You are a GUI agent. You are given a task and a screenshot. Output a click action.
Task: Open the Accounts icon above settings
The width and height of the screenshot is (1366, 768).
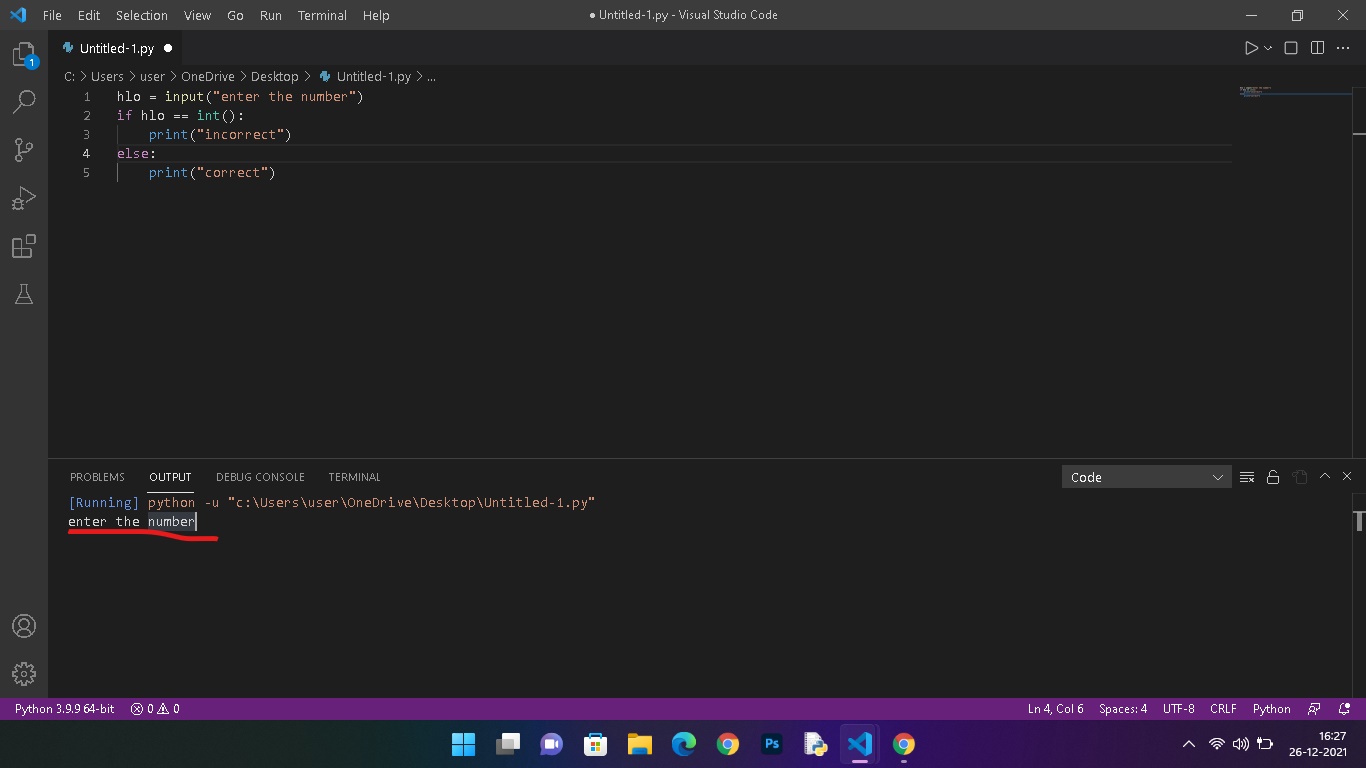(24, 625)
